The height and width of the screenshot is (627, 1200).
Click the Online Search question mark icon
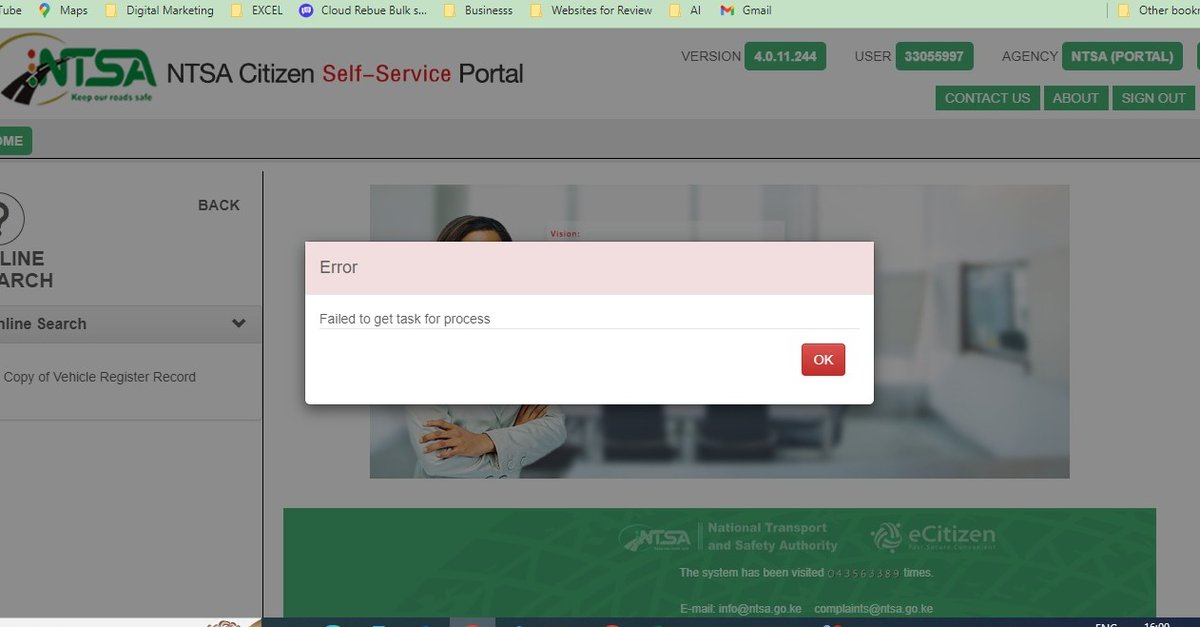point(8,217)
